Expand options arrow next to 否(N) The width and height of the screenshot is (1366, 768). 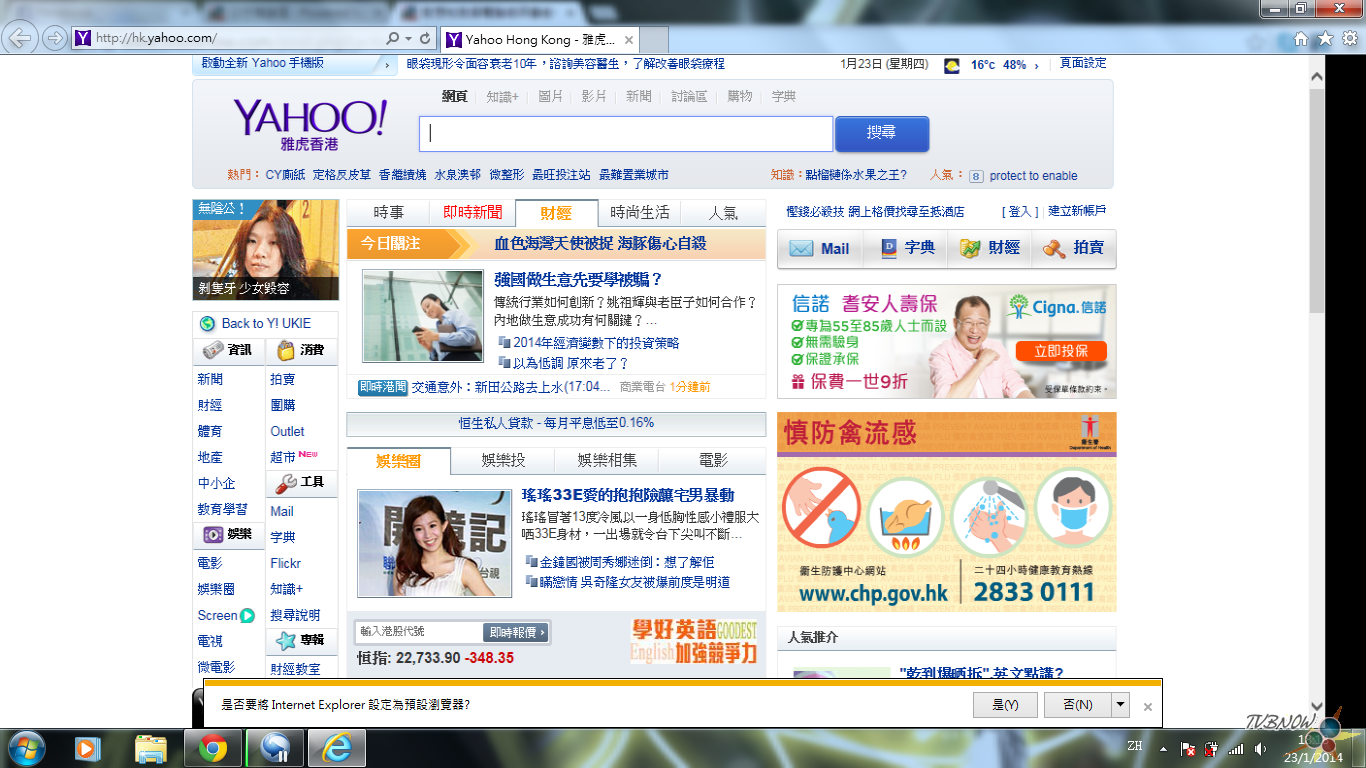click(x=1120, y=705)
